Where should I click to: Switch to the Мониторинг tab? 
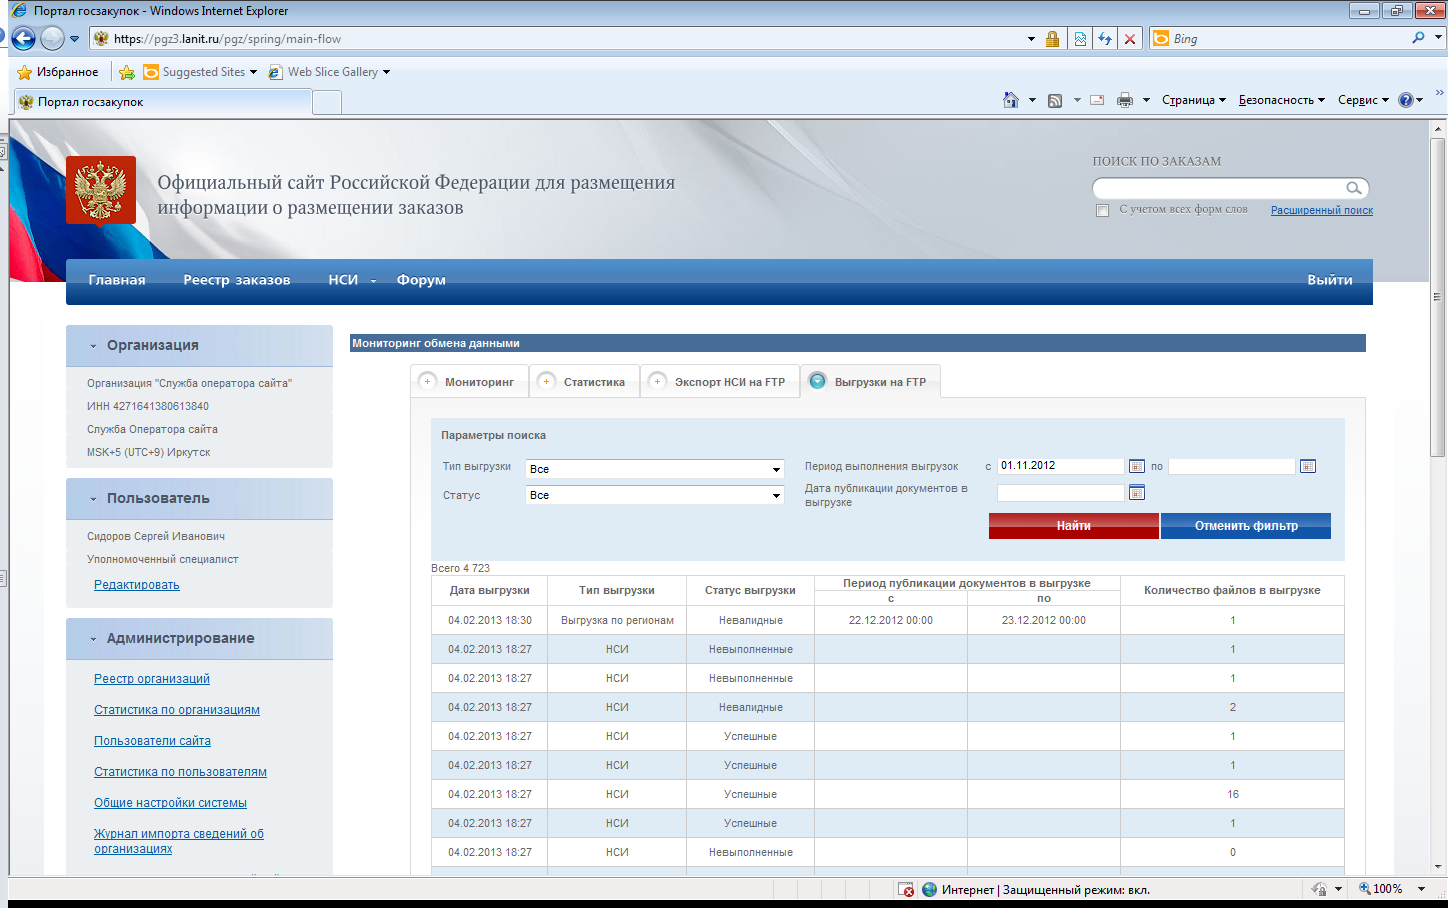(469, 381)
